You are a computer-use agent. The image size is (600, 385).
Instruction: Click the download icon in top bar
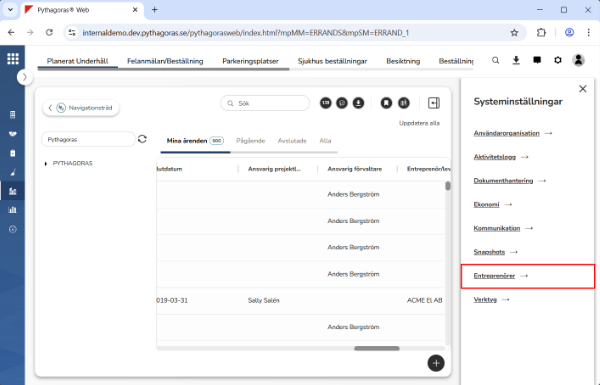pos(516,60)
